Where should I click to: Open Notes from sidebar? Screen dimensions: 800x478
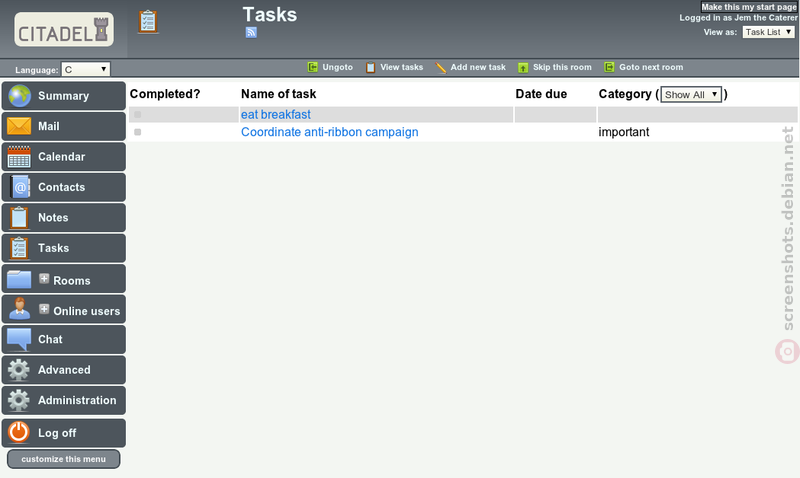click(64, 218)
